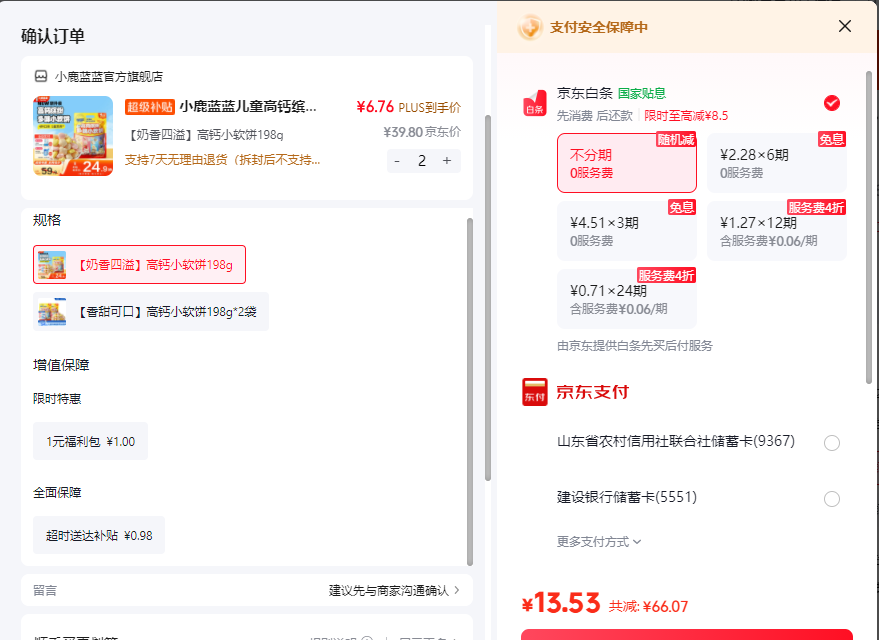The image size is (879, 640).
Task: Click the 全面保障 label
Action: tap(57, 493)
